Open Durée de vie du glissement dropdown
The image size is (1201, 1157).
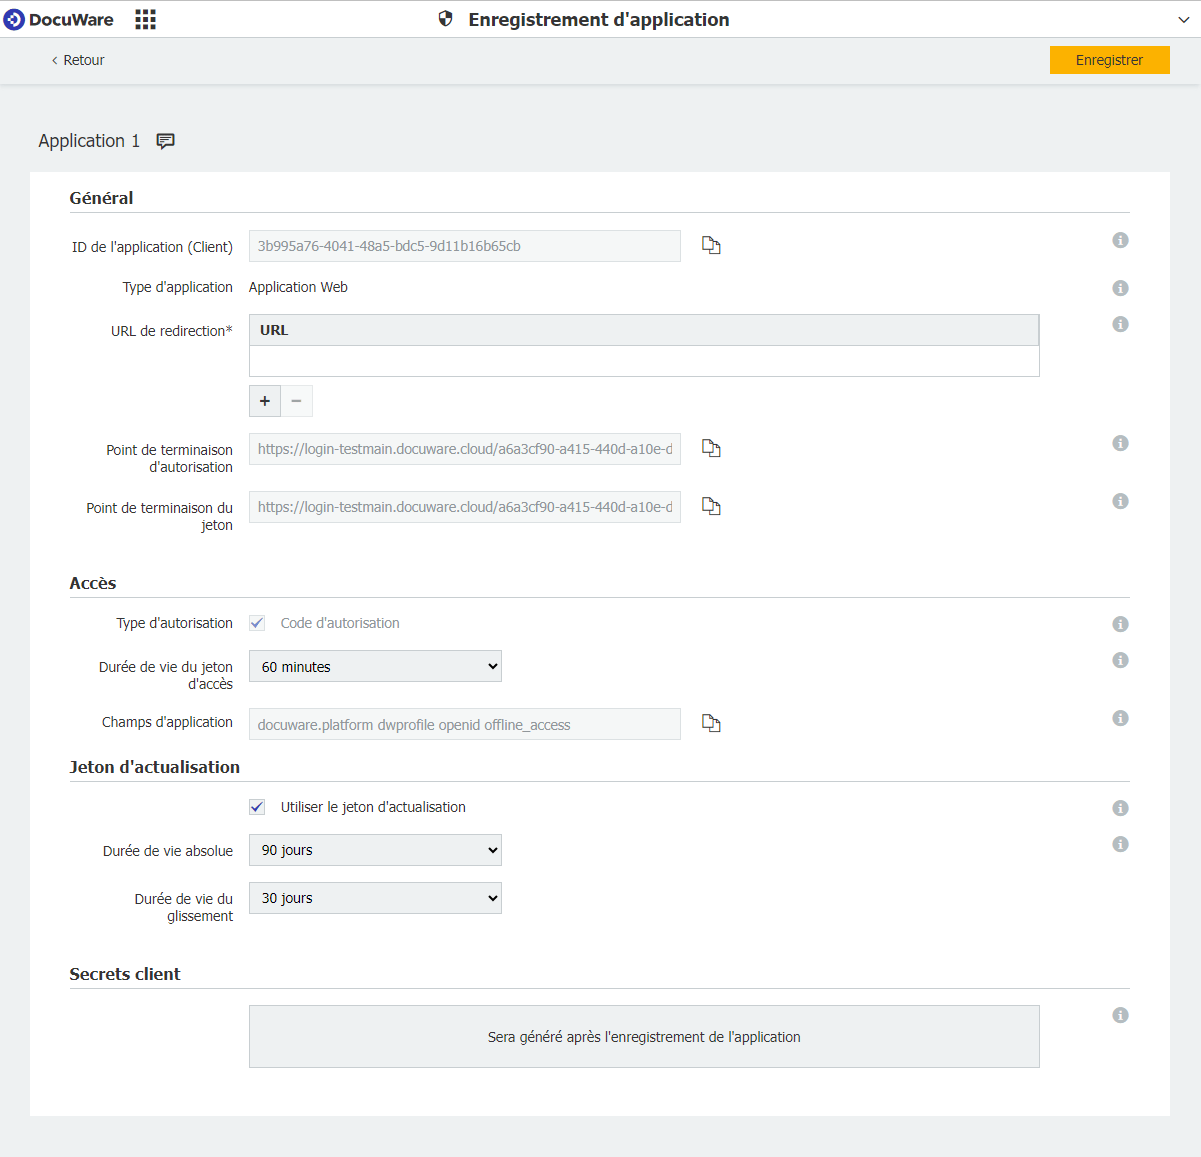point(375,898)
